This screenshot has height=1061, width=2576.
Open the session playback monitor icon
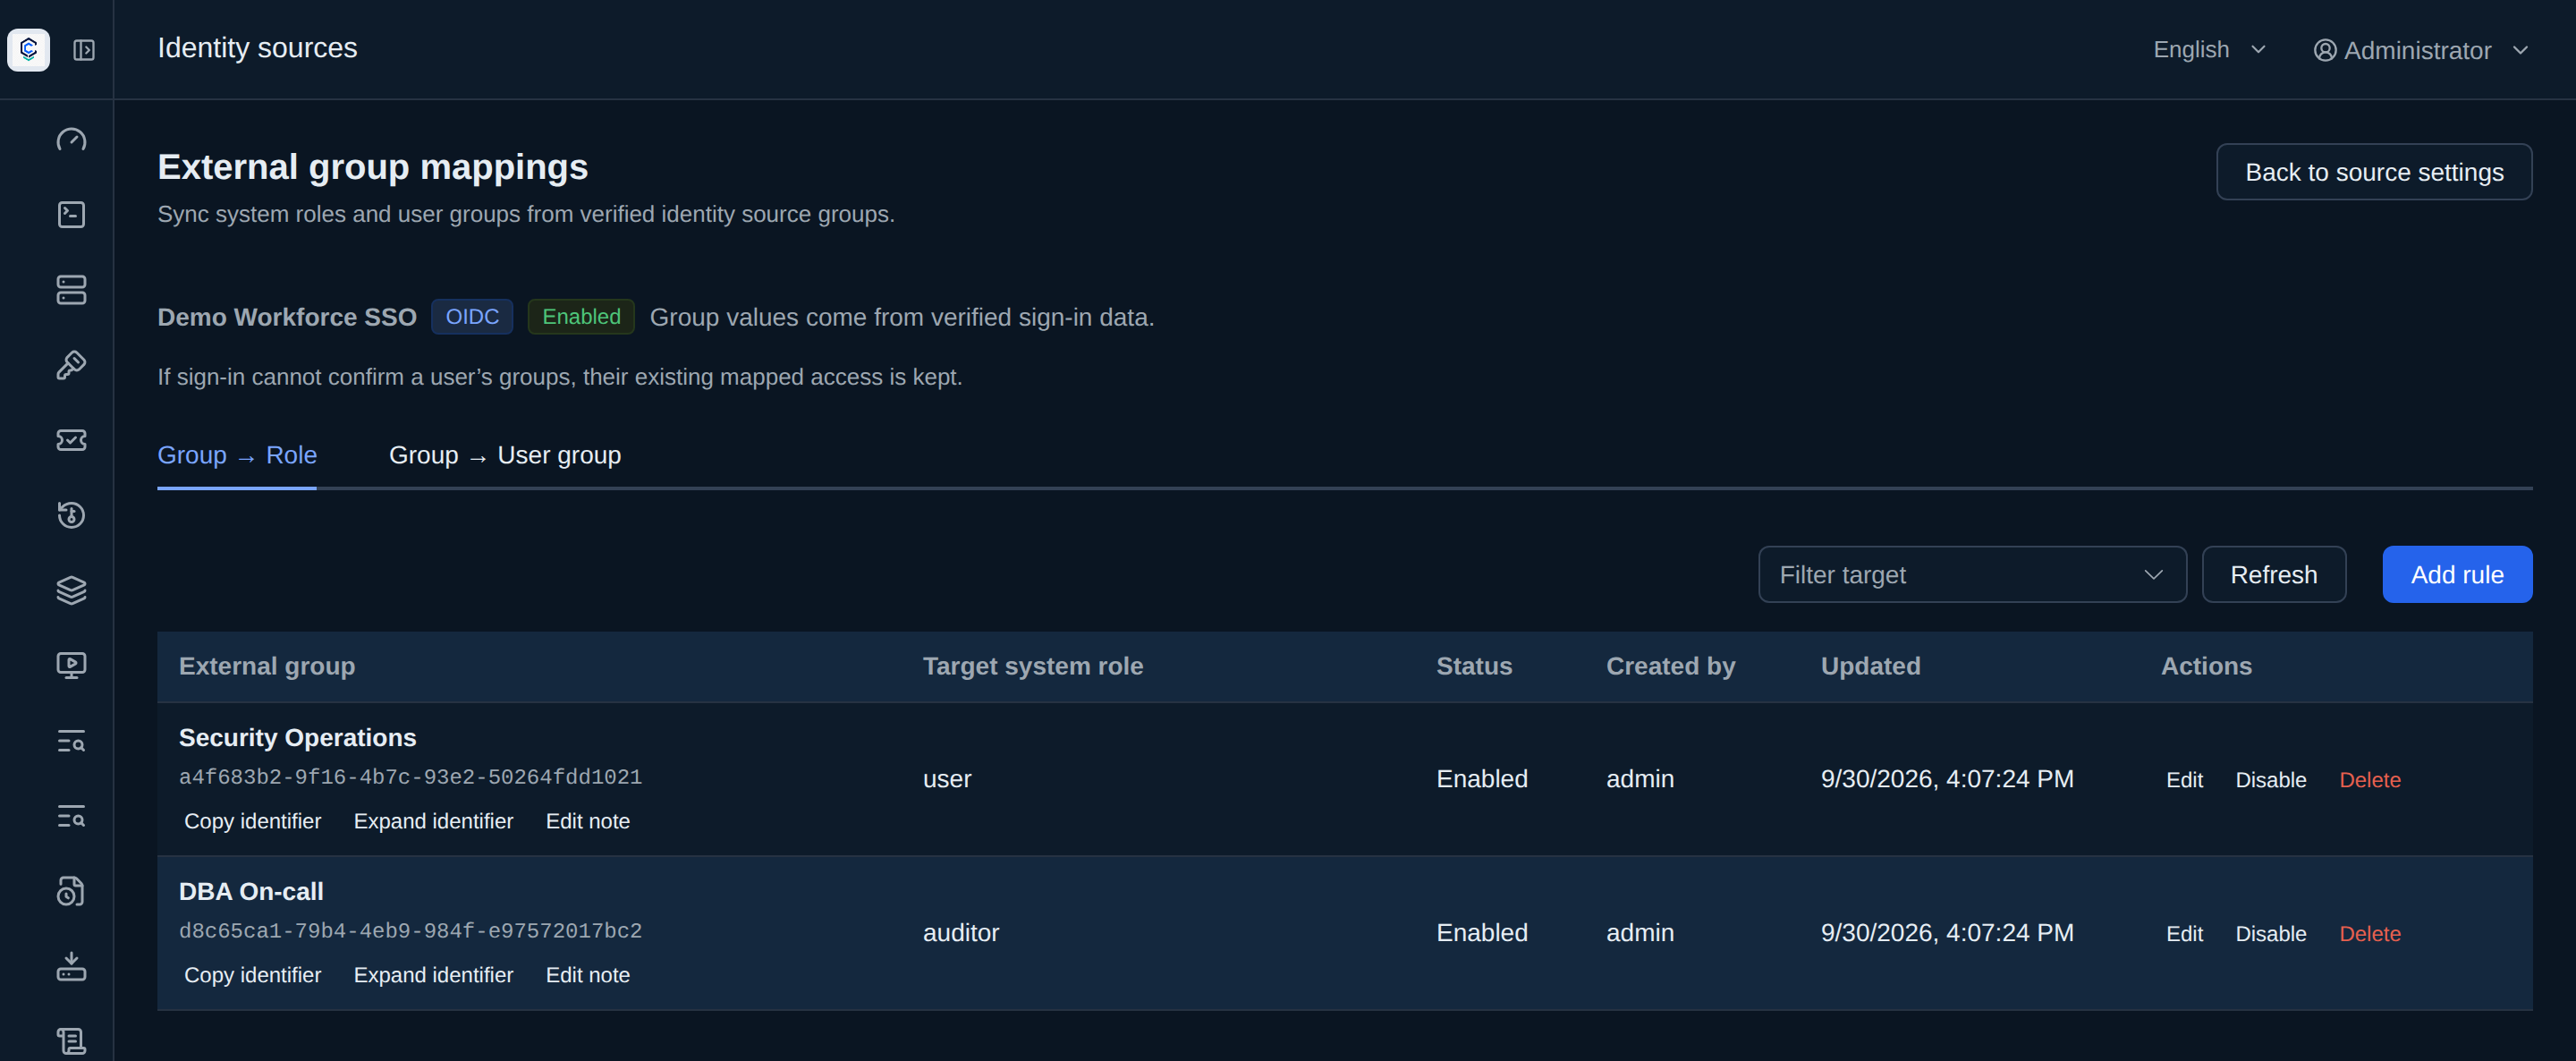[71, 665]
